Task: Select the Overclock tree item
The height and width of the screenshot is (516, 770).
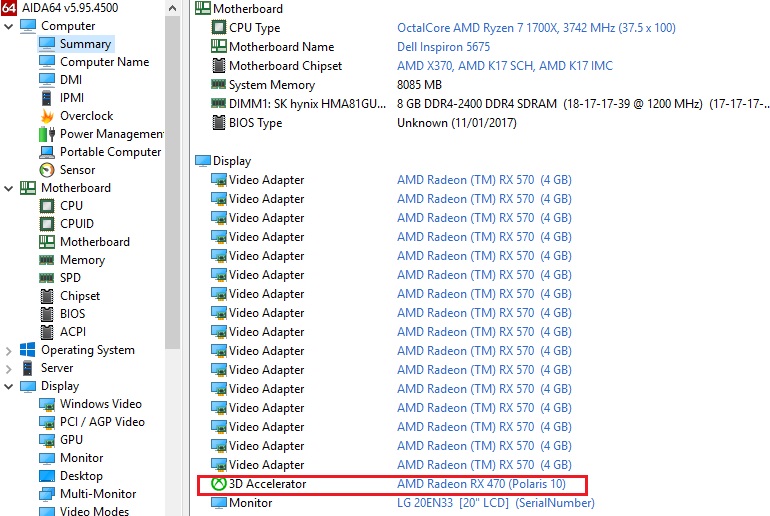Action: tap(86, 116)
